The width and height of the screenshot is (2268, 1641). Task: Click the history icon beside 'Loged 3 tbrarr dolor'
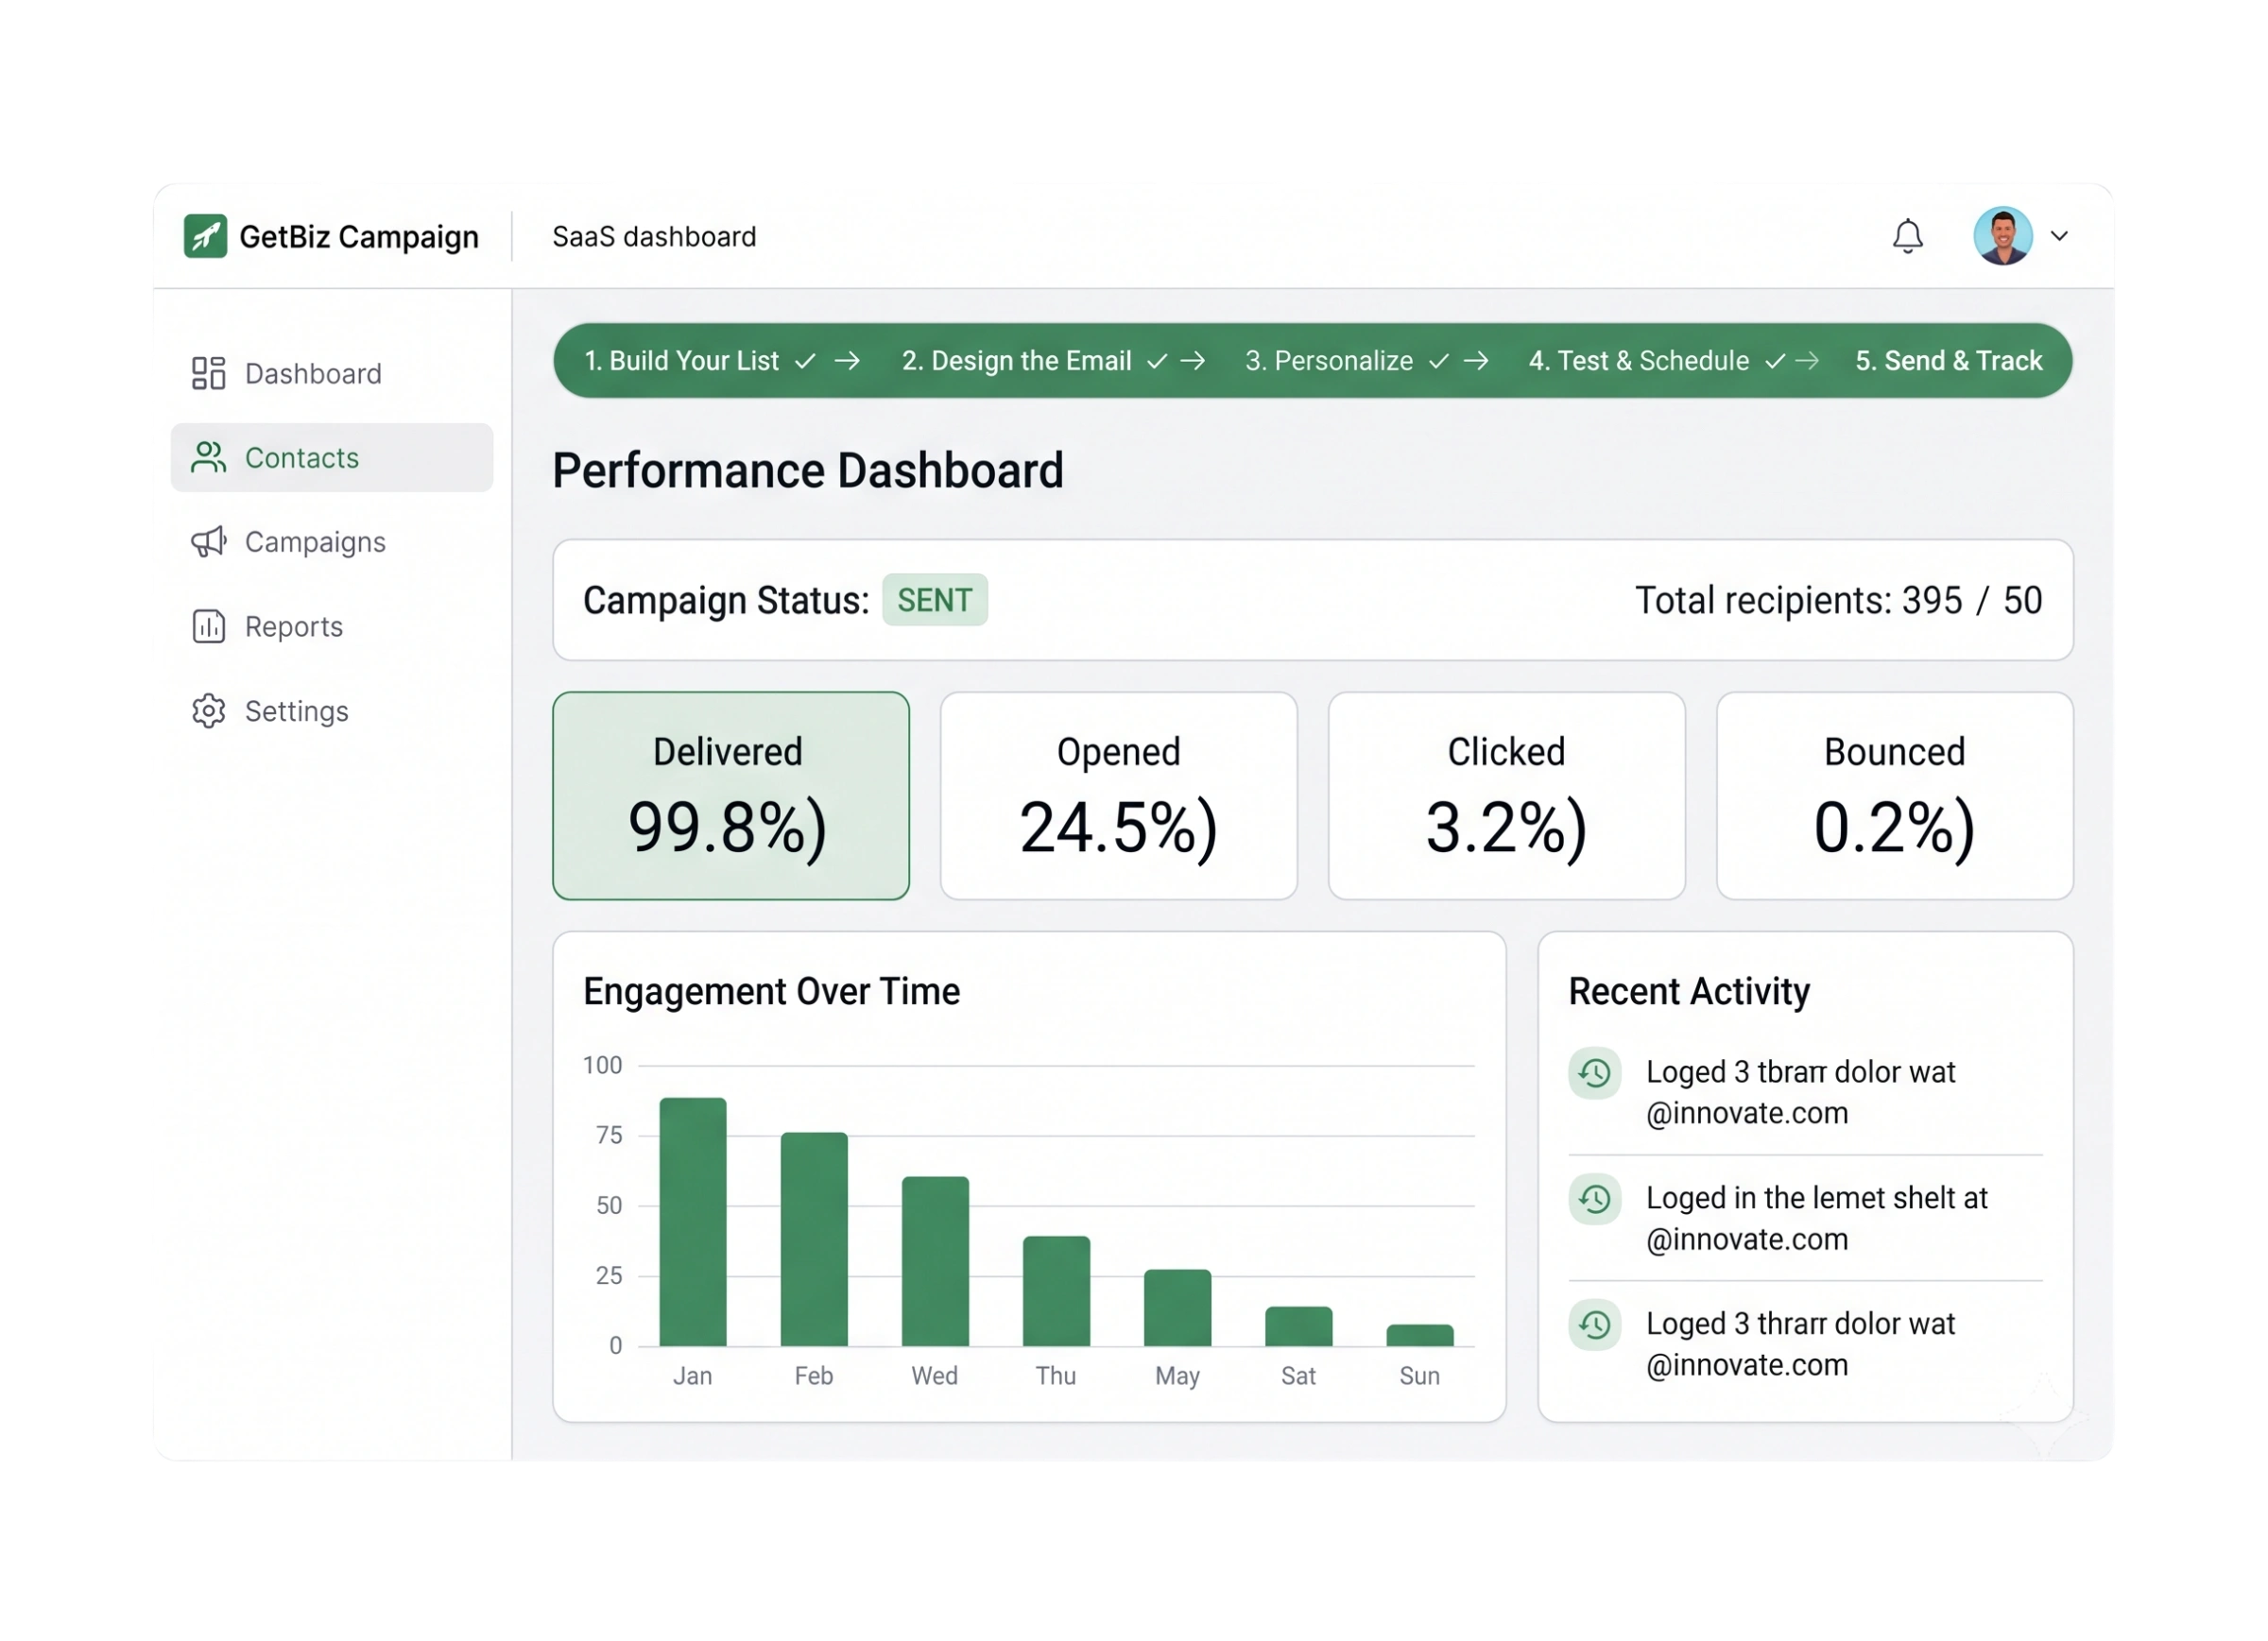[1594, 1073]
